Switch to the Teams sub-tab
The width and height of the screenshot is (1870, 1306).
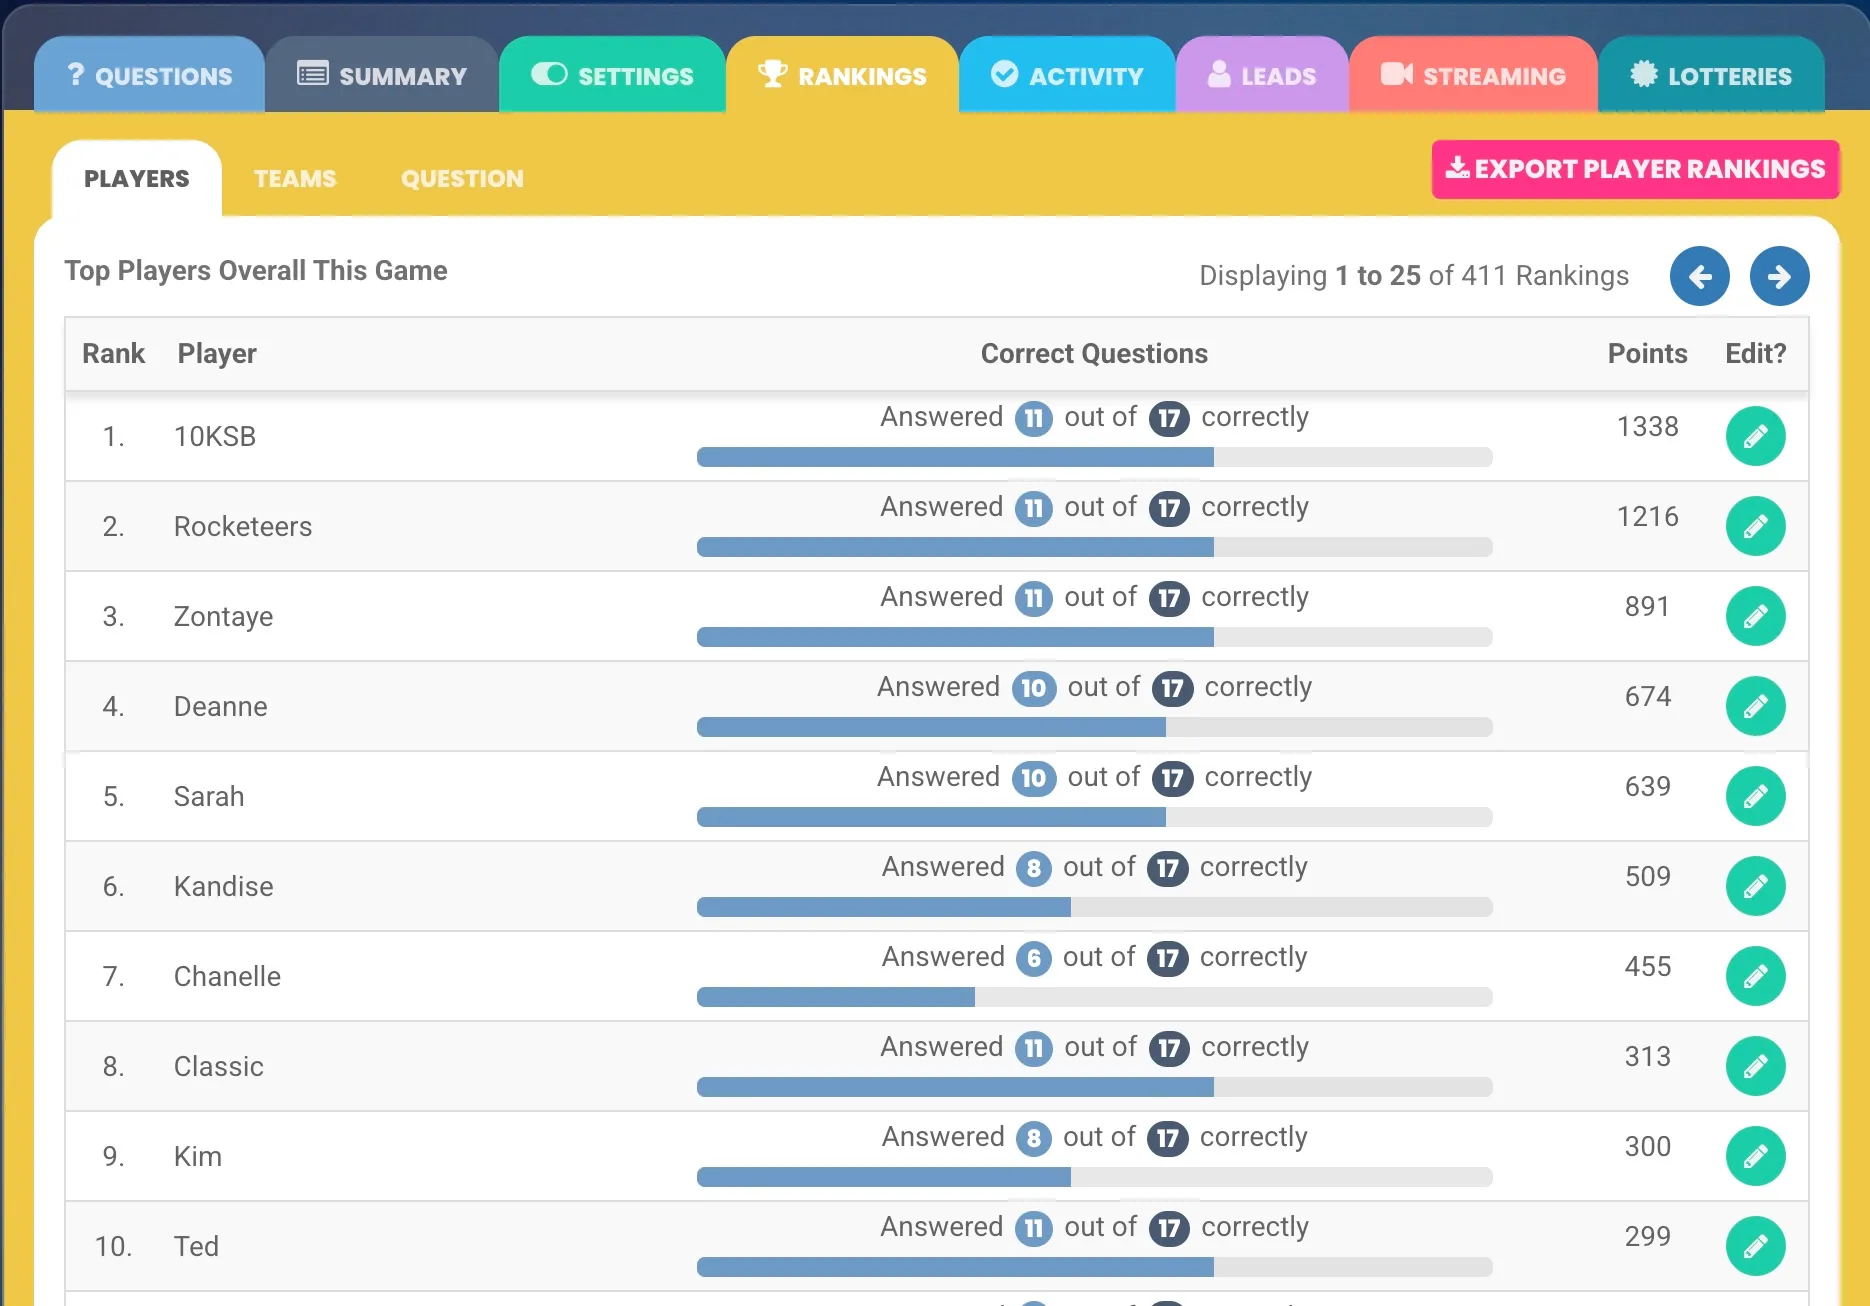tap(295, 178)
